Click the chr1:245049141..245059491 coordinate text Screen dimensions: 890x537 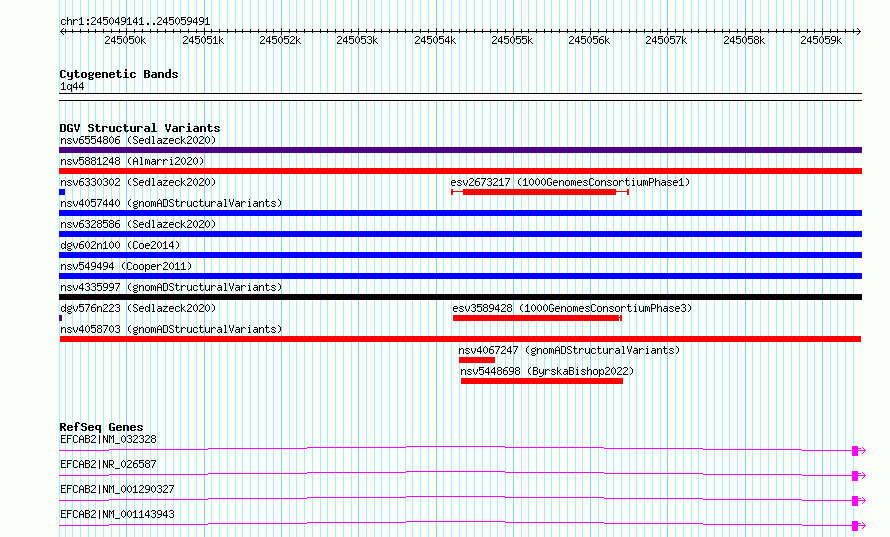[135, 21]
